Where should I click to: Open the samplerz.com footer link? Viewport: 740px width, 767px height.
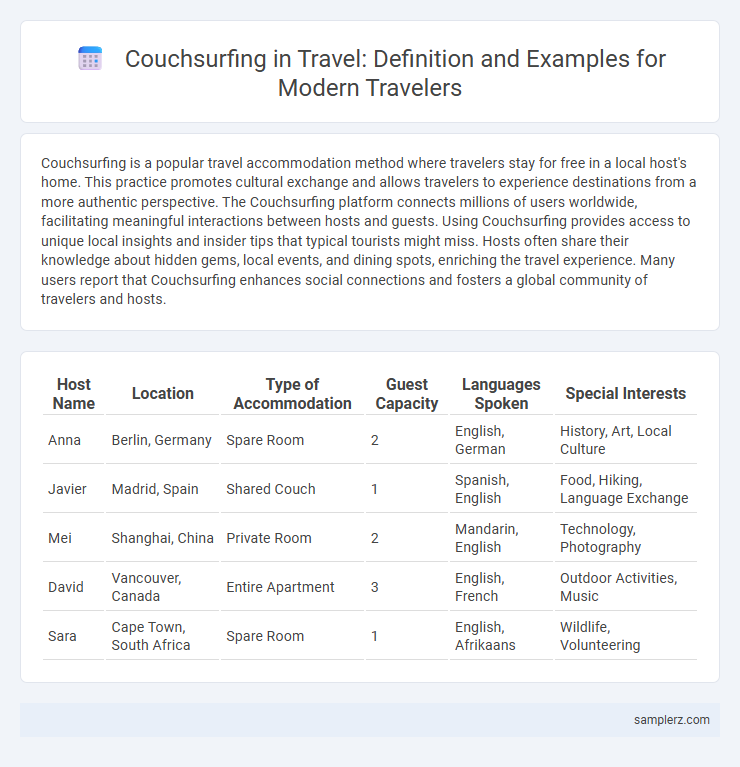click(672, 720)
